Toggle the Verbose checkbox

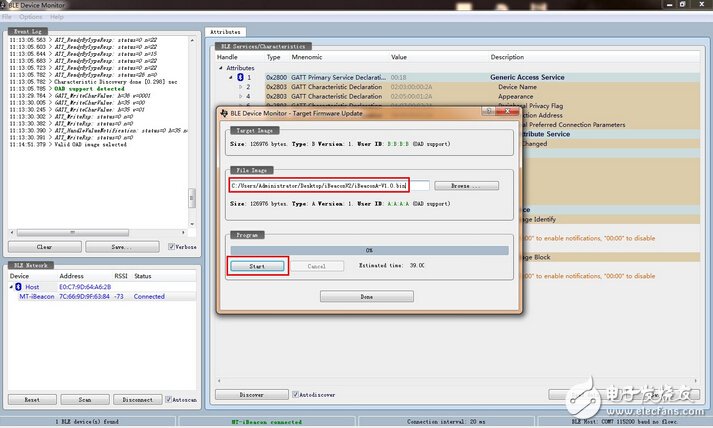click(171, 247)
